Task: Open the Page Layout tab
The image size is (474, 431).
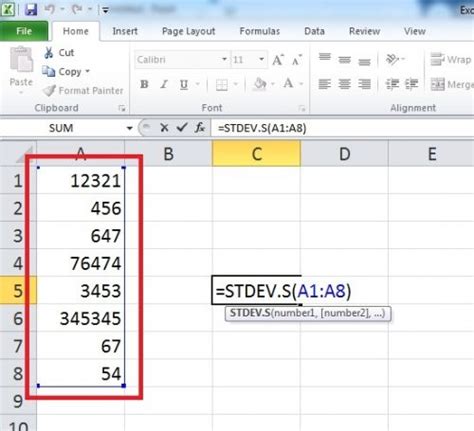Action: point(188,31)
